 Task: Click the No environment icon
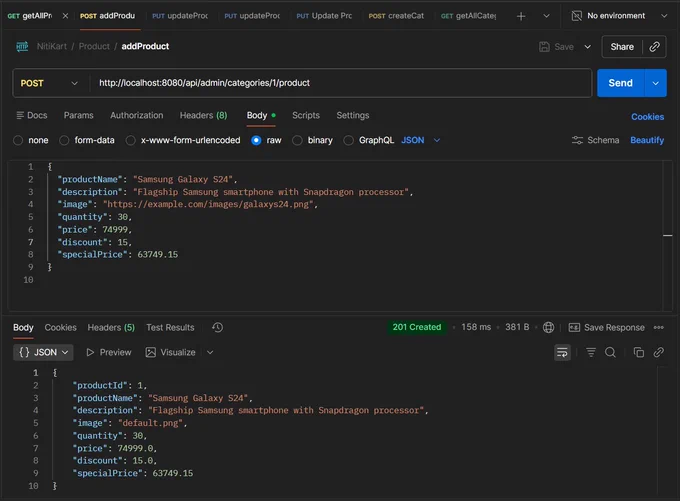pos(576,16)
